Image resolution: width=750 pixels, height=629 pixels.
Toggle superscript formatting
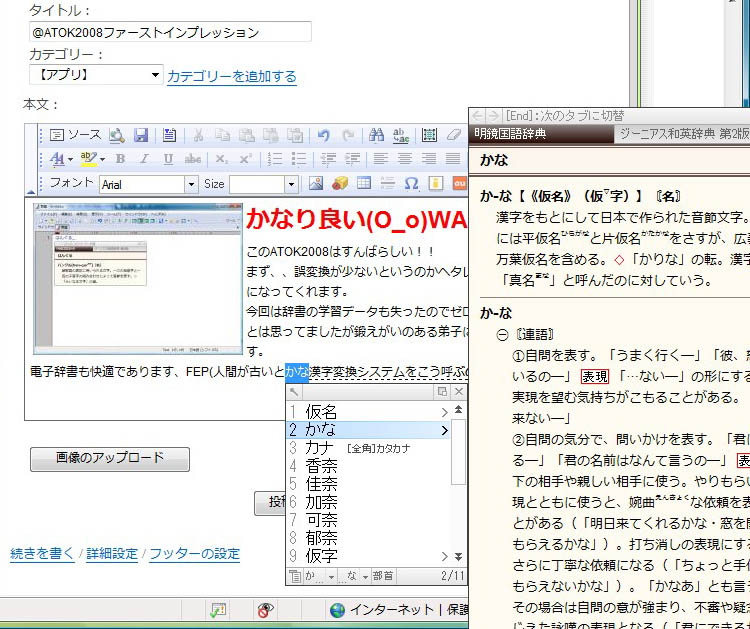(x=245, y=159)
